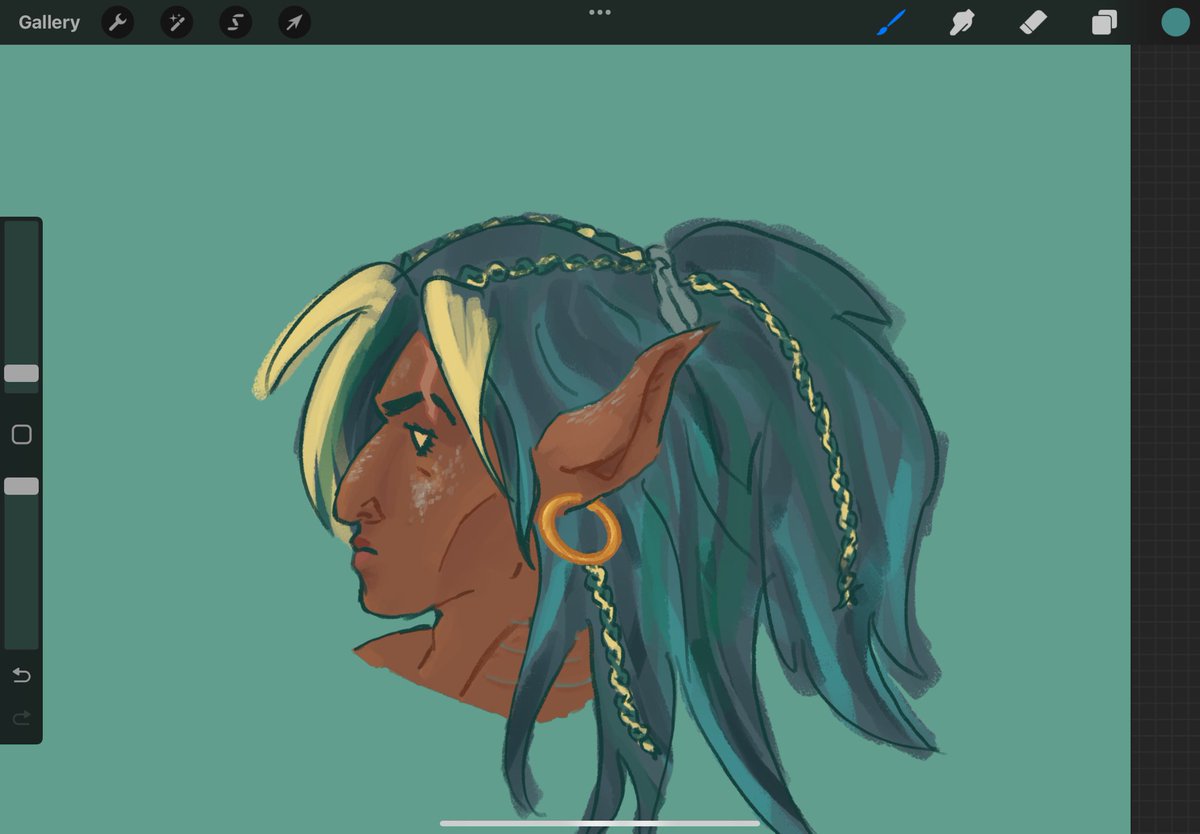Click the brush size slider handle
Viewport: 1200px width, 834px height.
21,373
